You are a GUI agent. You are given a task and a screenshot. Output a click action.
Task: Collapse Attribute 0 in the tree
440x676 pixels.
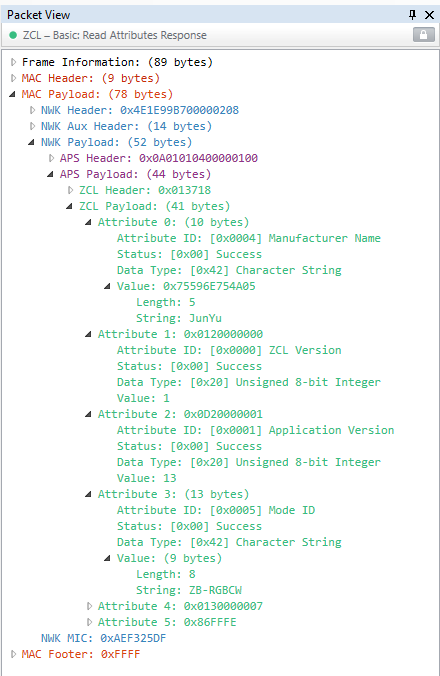coord(88,222)
